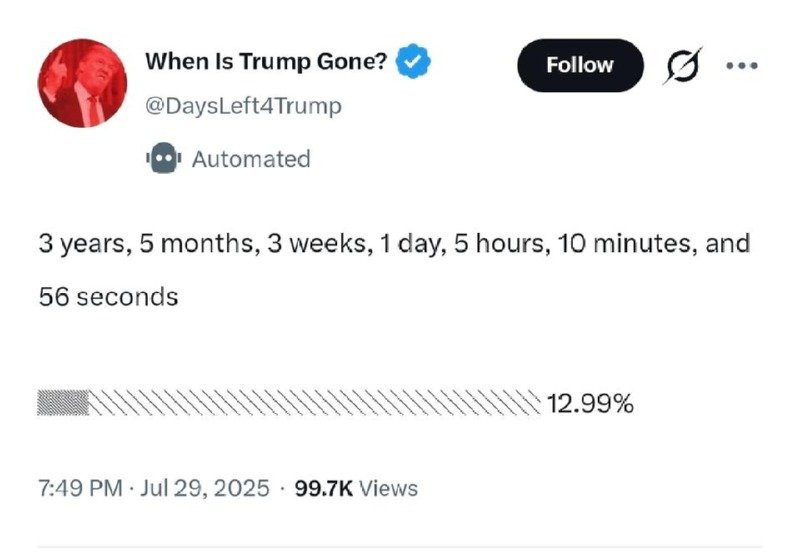The image size is (800, 552).
Task: Click the "56 seconds" text line
Action: coord(108,297)
